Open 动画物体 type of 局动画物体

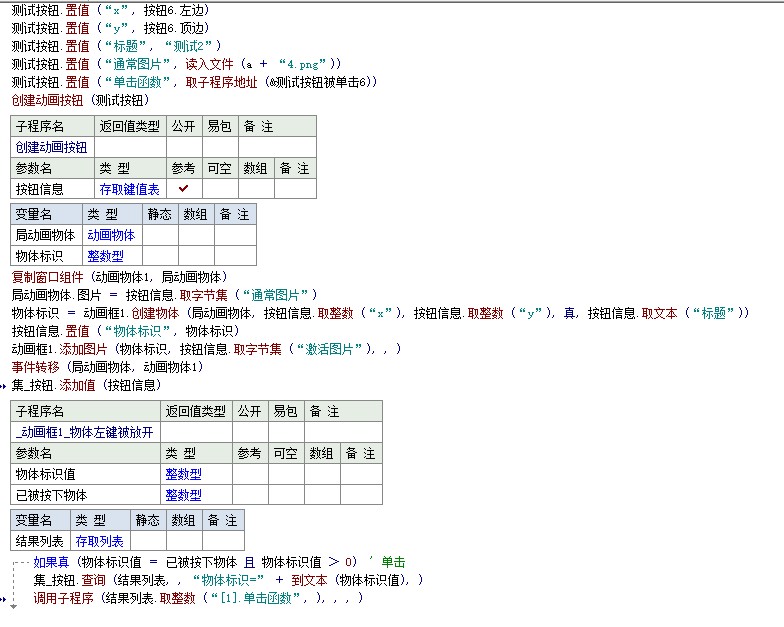pyautogui.click(x=110, y=235)
